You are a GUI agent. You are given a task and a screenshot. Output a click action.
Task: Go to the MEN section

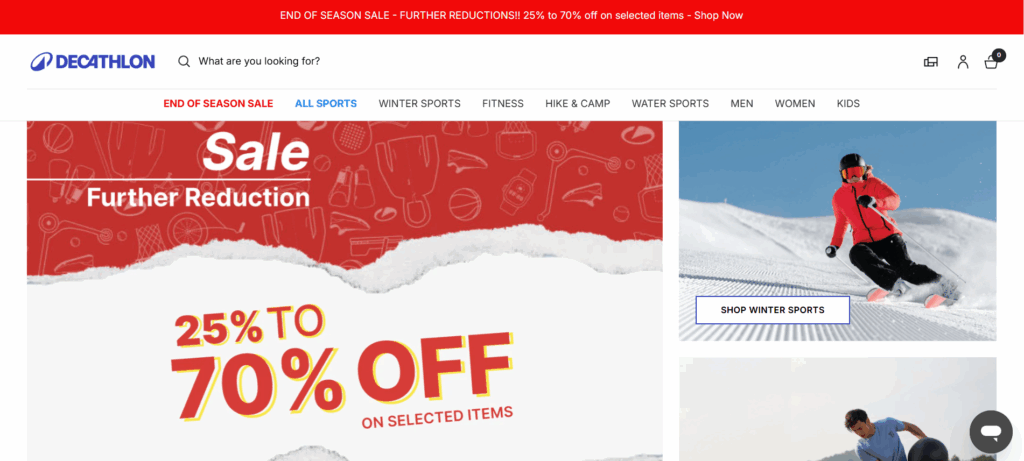coord(742,103)
